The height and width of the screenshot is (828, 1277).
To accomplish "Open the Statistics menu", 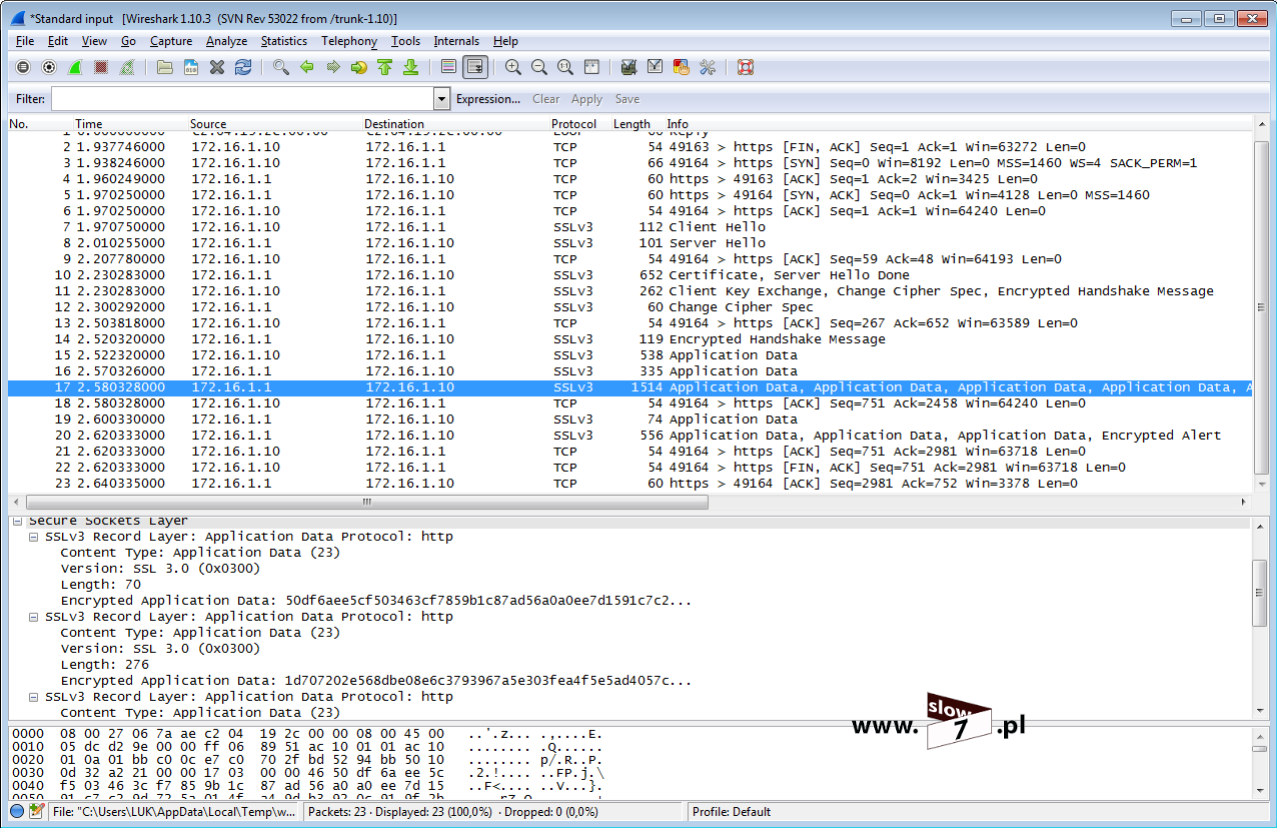I will pos(284,41).
